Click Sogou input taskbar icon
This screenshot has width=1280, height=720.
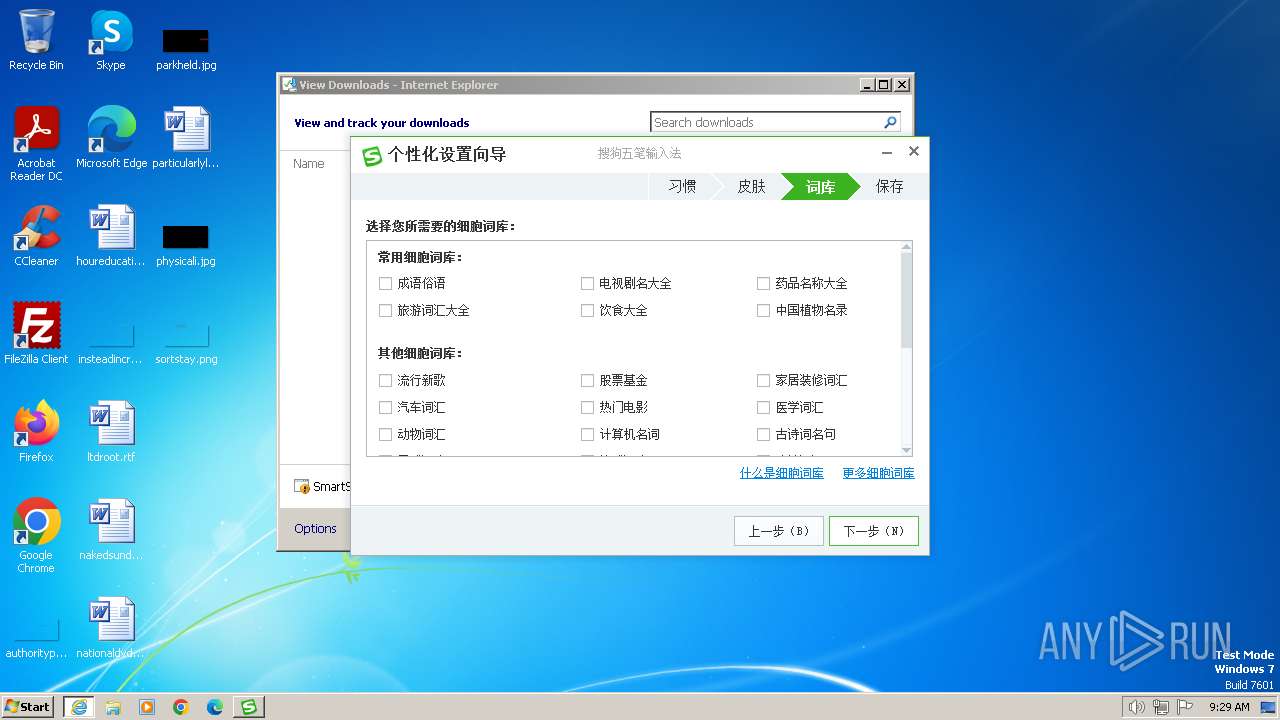249,707
